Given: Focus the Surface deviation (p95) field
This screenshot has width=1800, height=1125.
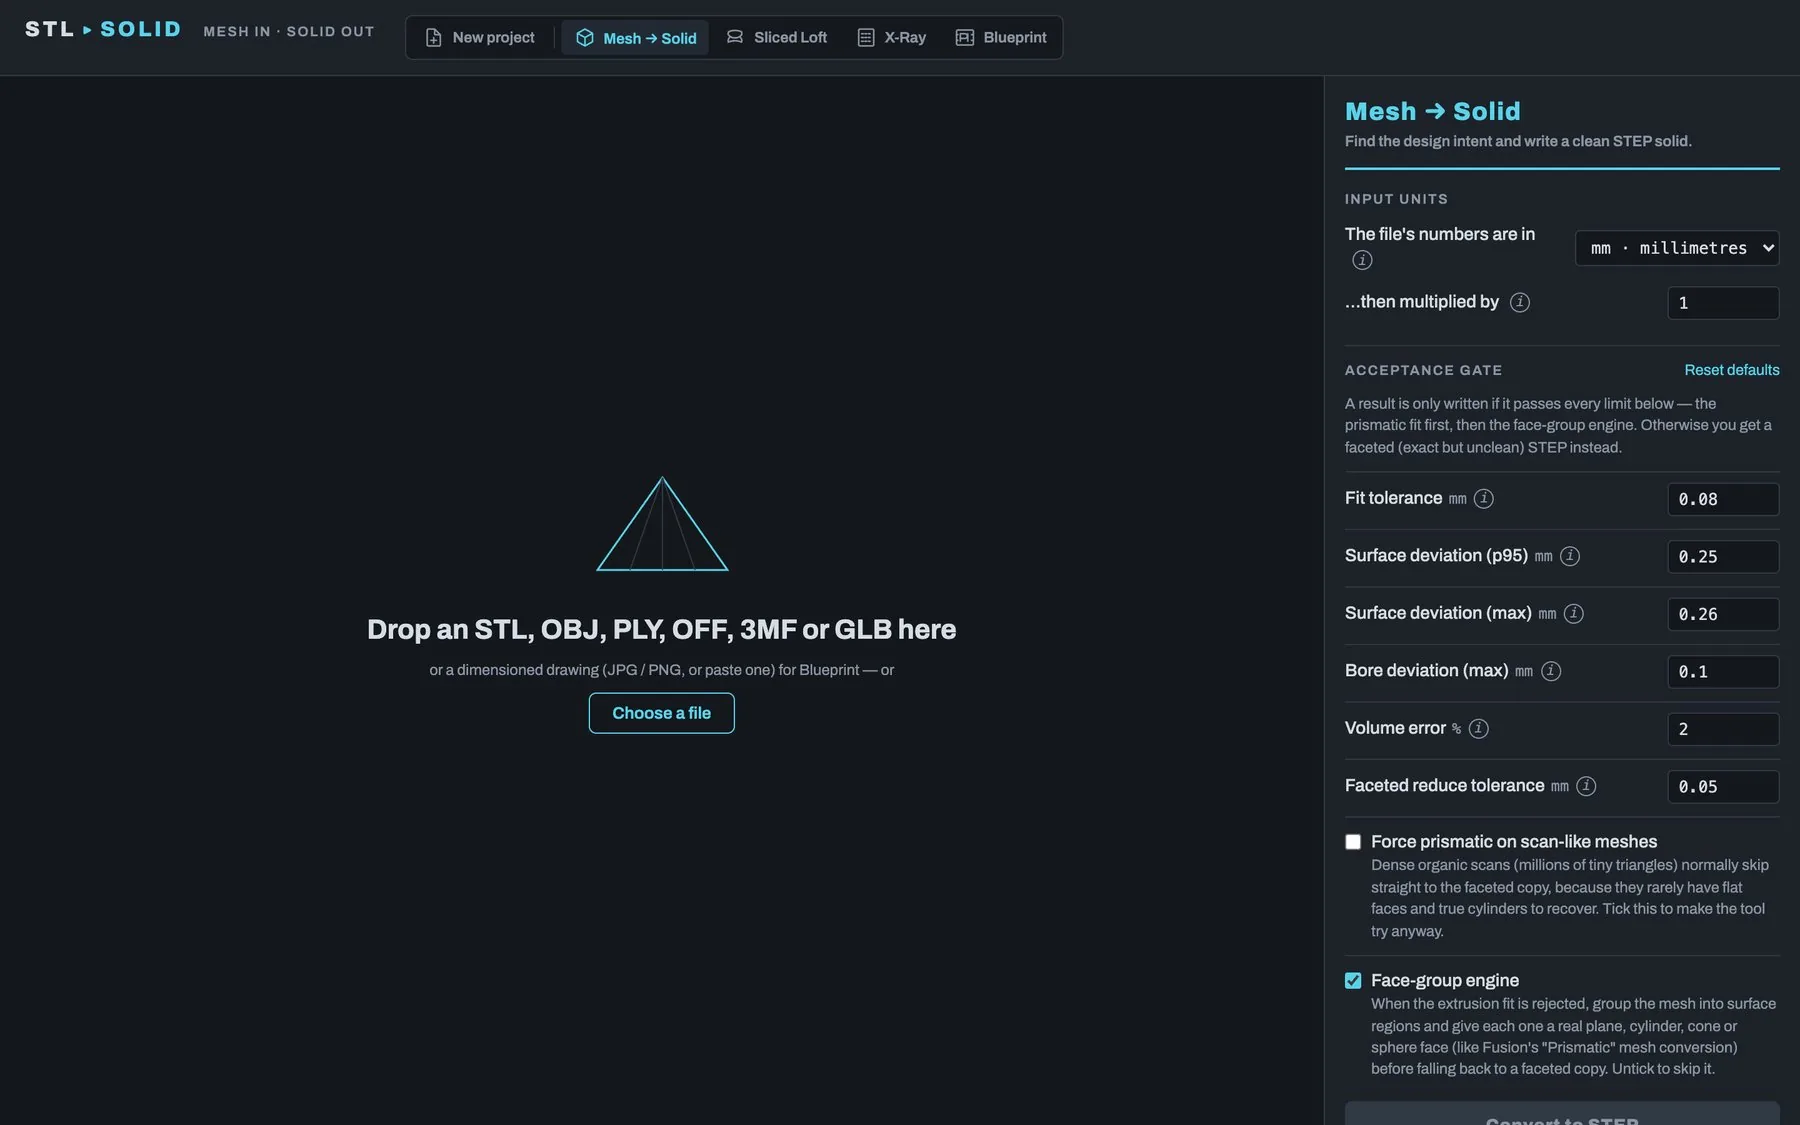Looking at the screenshot, I should pyautogui.click(x=1723, y=557).
